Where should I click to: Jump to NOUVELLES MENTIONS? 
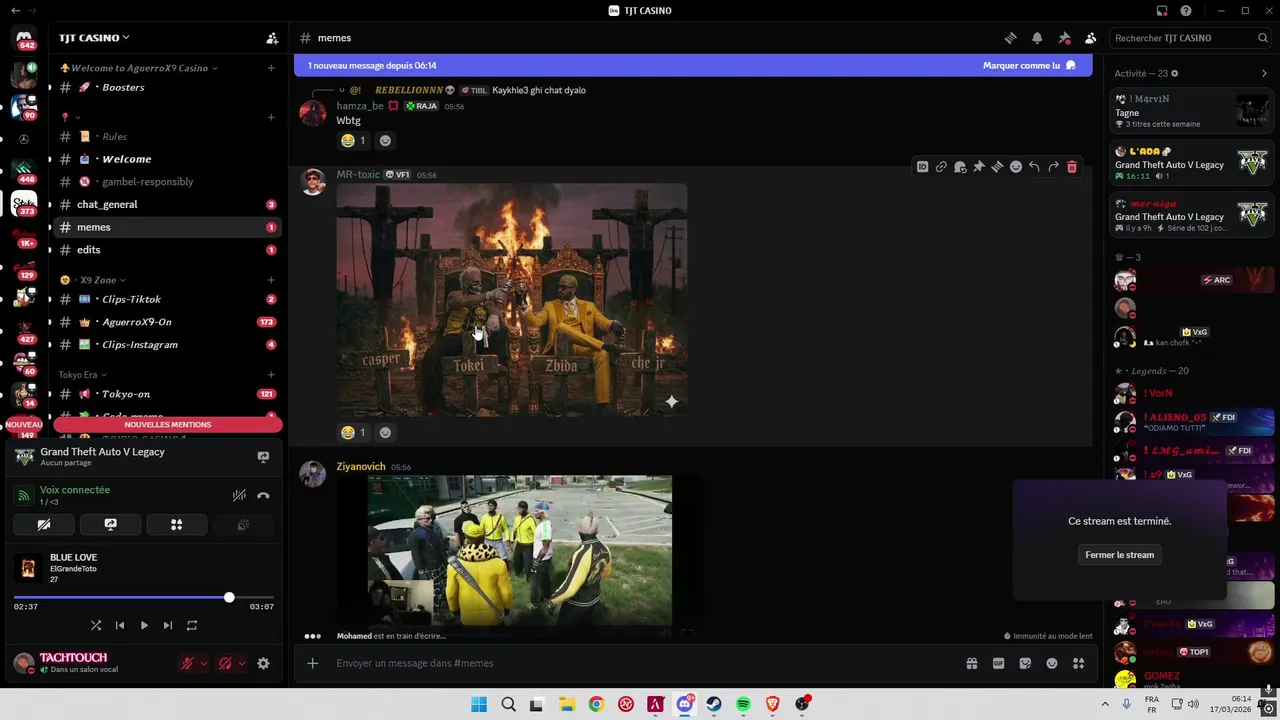click(168, 425)
